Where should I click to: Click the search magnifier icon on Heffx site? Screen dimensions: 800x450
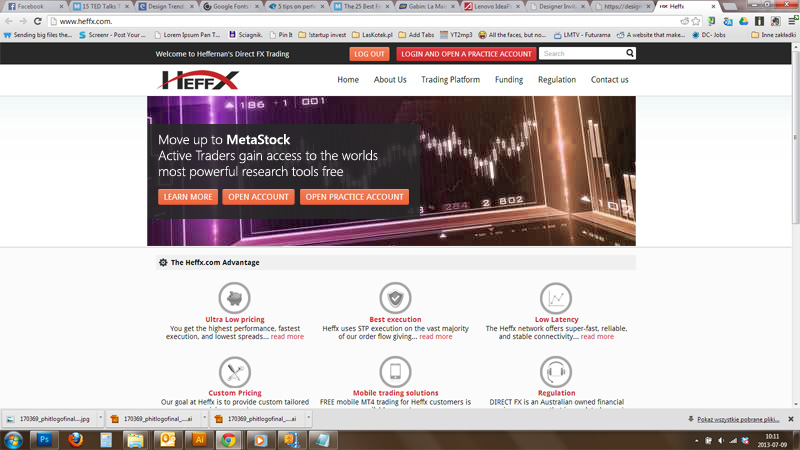point(630,53)
